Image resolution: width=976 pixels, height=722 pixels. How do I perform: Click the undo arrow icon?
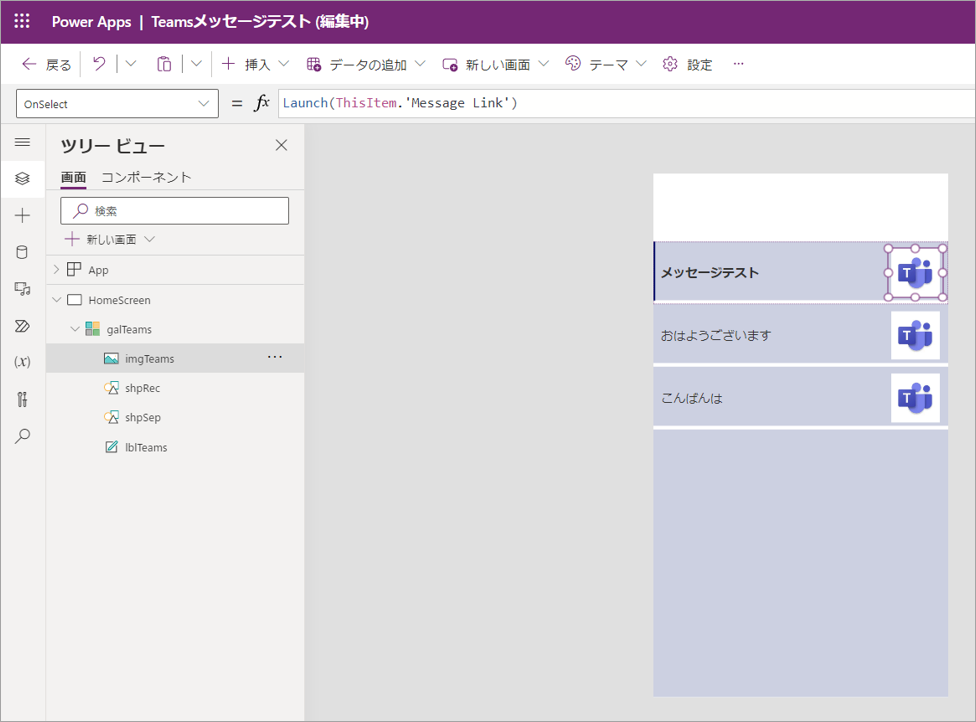pyautogui.click(x=100, y=63)
